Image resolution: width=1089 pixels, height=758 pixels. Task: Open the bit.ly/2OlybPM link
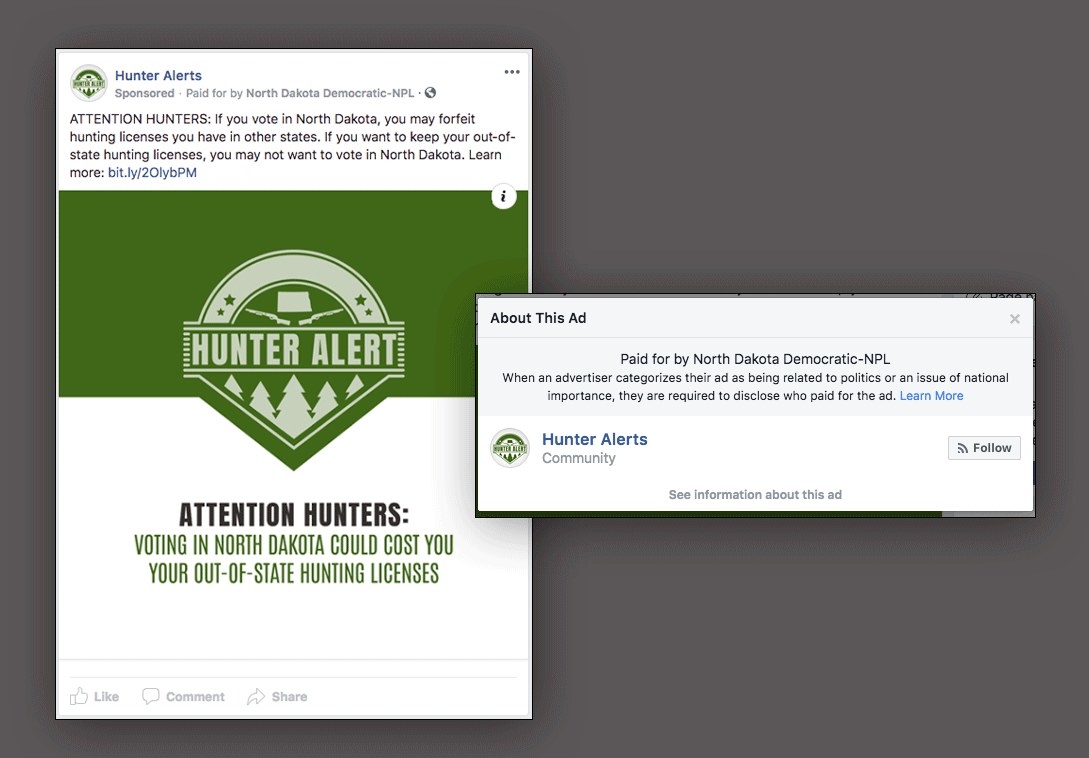(x=152, y=172)
